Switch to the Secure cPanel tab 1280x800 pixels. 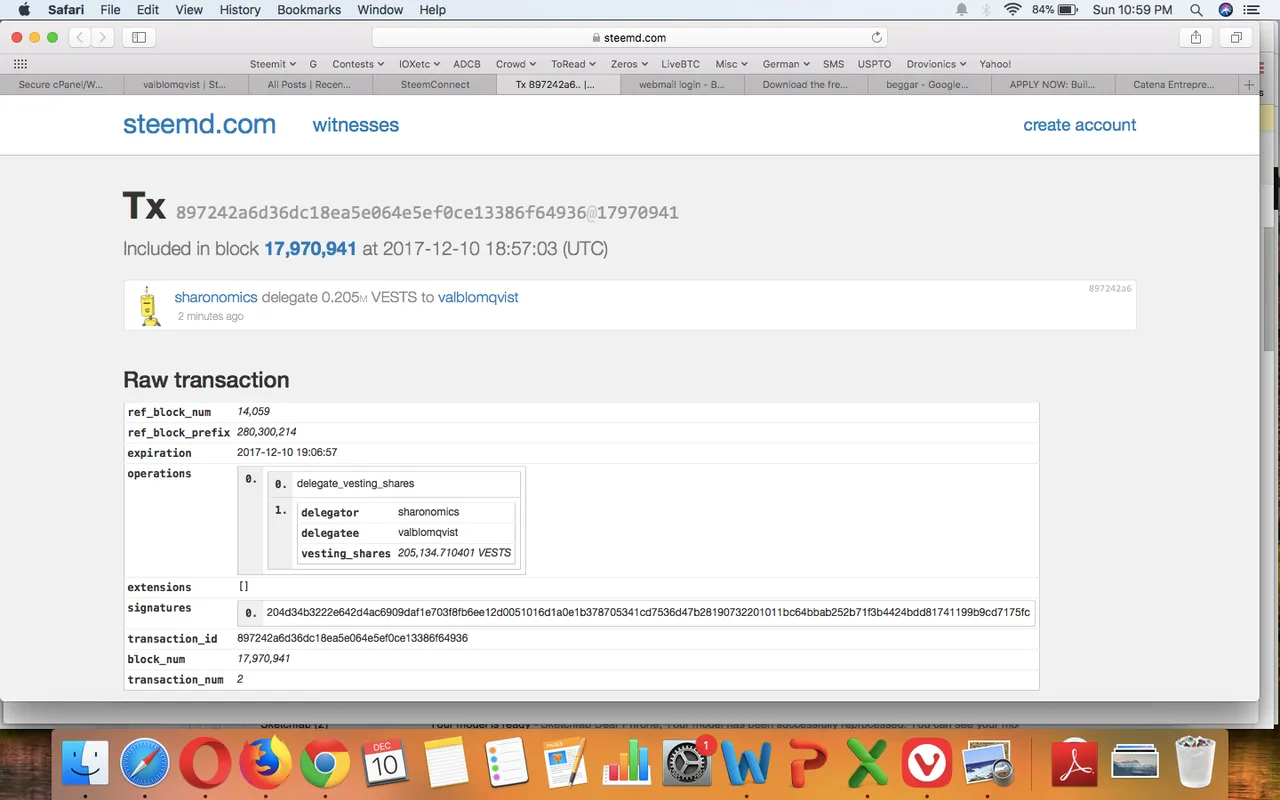click(x=61, y=85)
